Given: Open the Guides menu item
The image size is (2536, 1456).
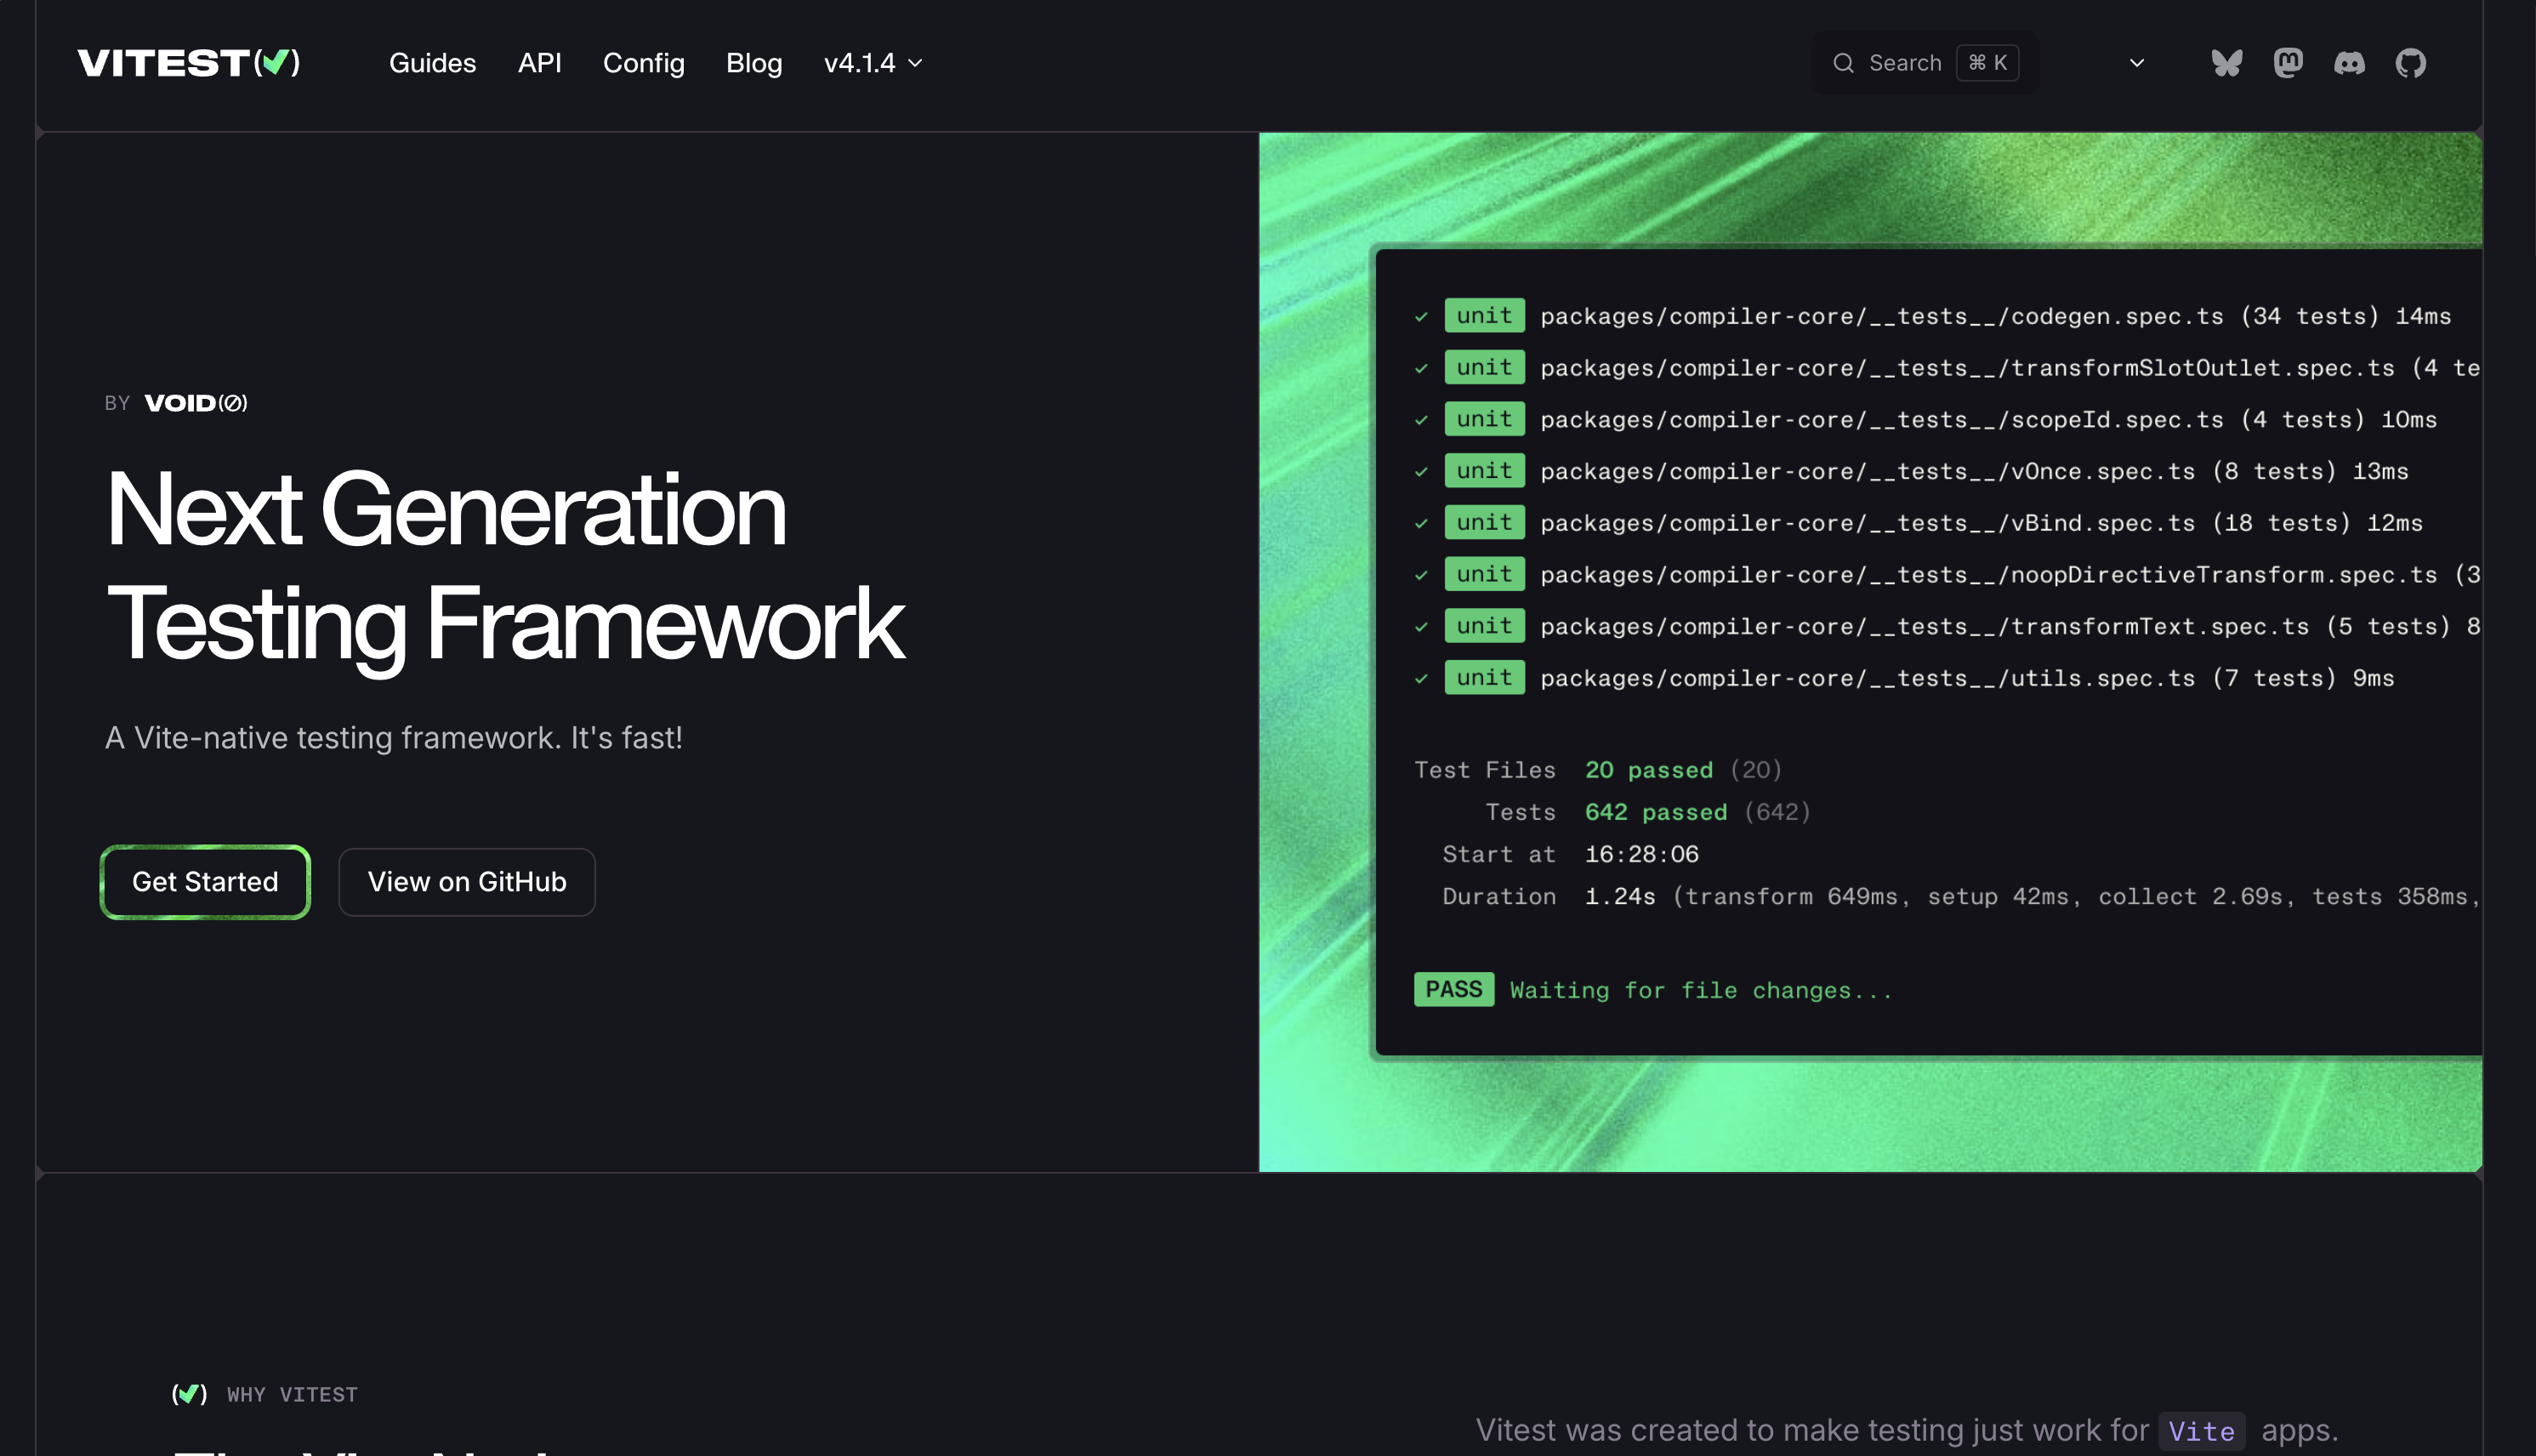Looking at the screenshot, I should (x=432, y=63).
